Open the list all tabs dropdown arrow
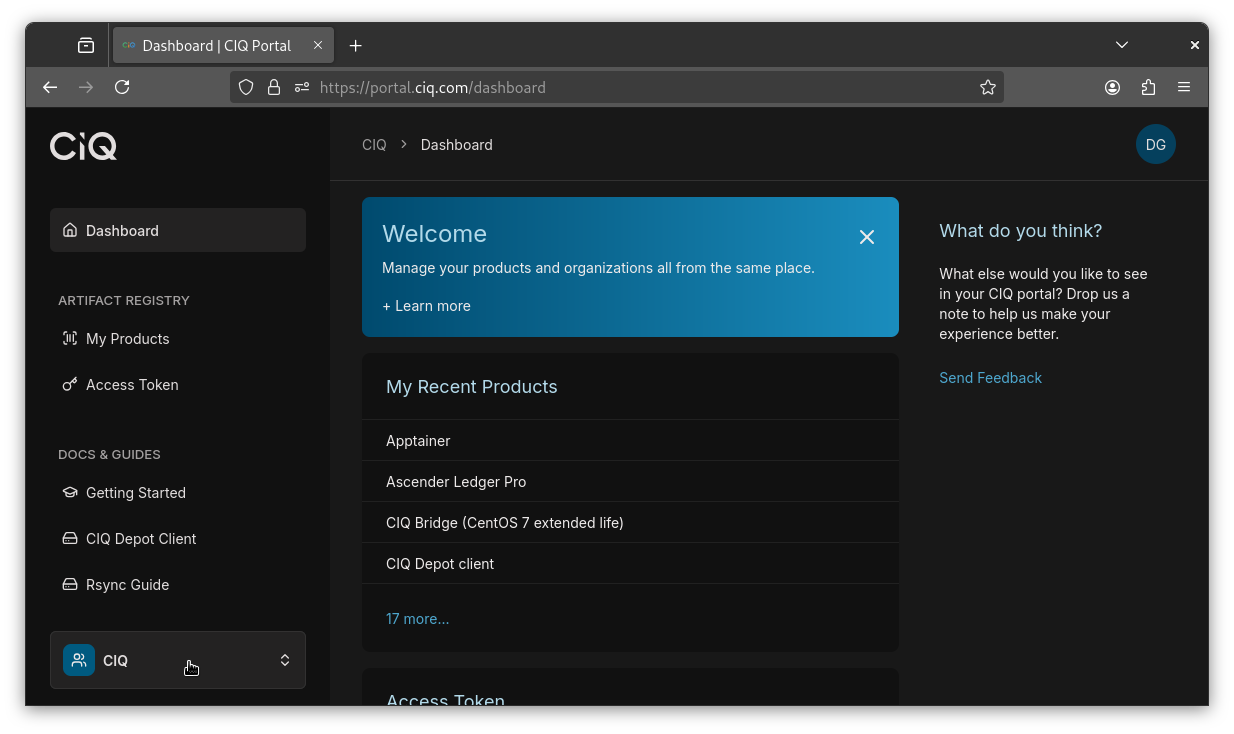1234x734 pixels. [1122, 45]
